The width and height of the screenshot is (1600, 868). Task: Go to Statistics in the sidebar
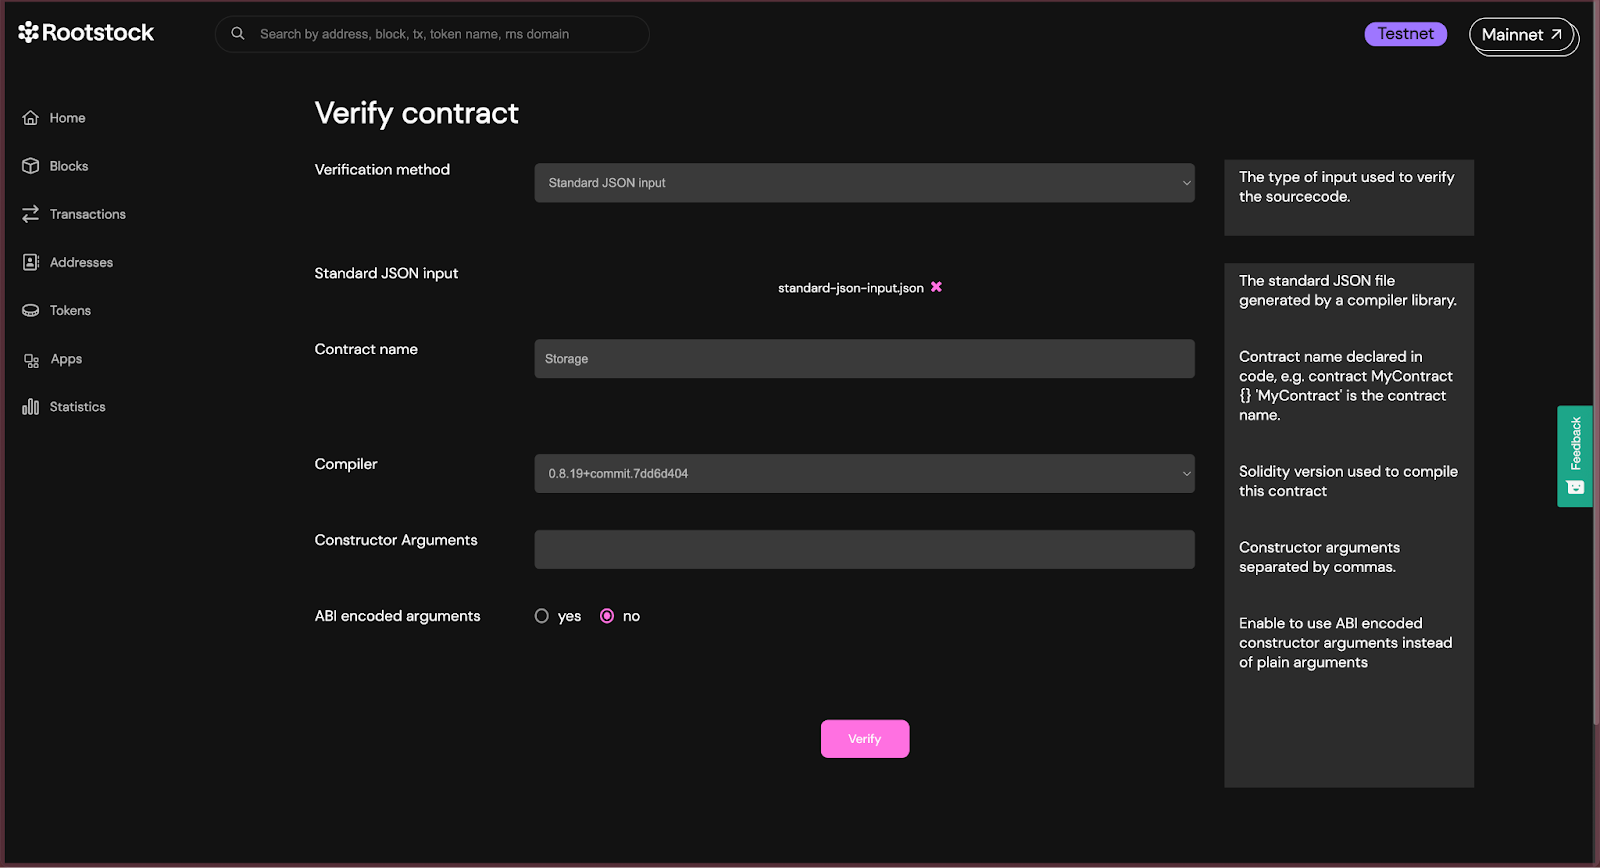pos(77,407)
